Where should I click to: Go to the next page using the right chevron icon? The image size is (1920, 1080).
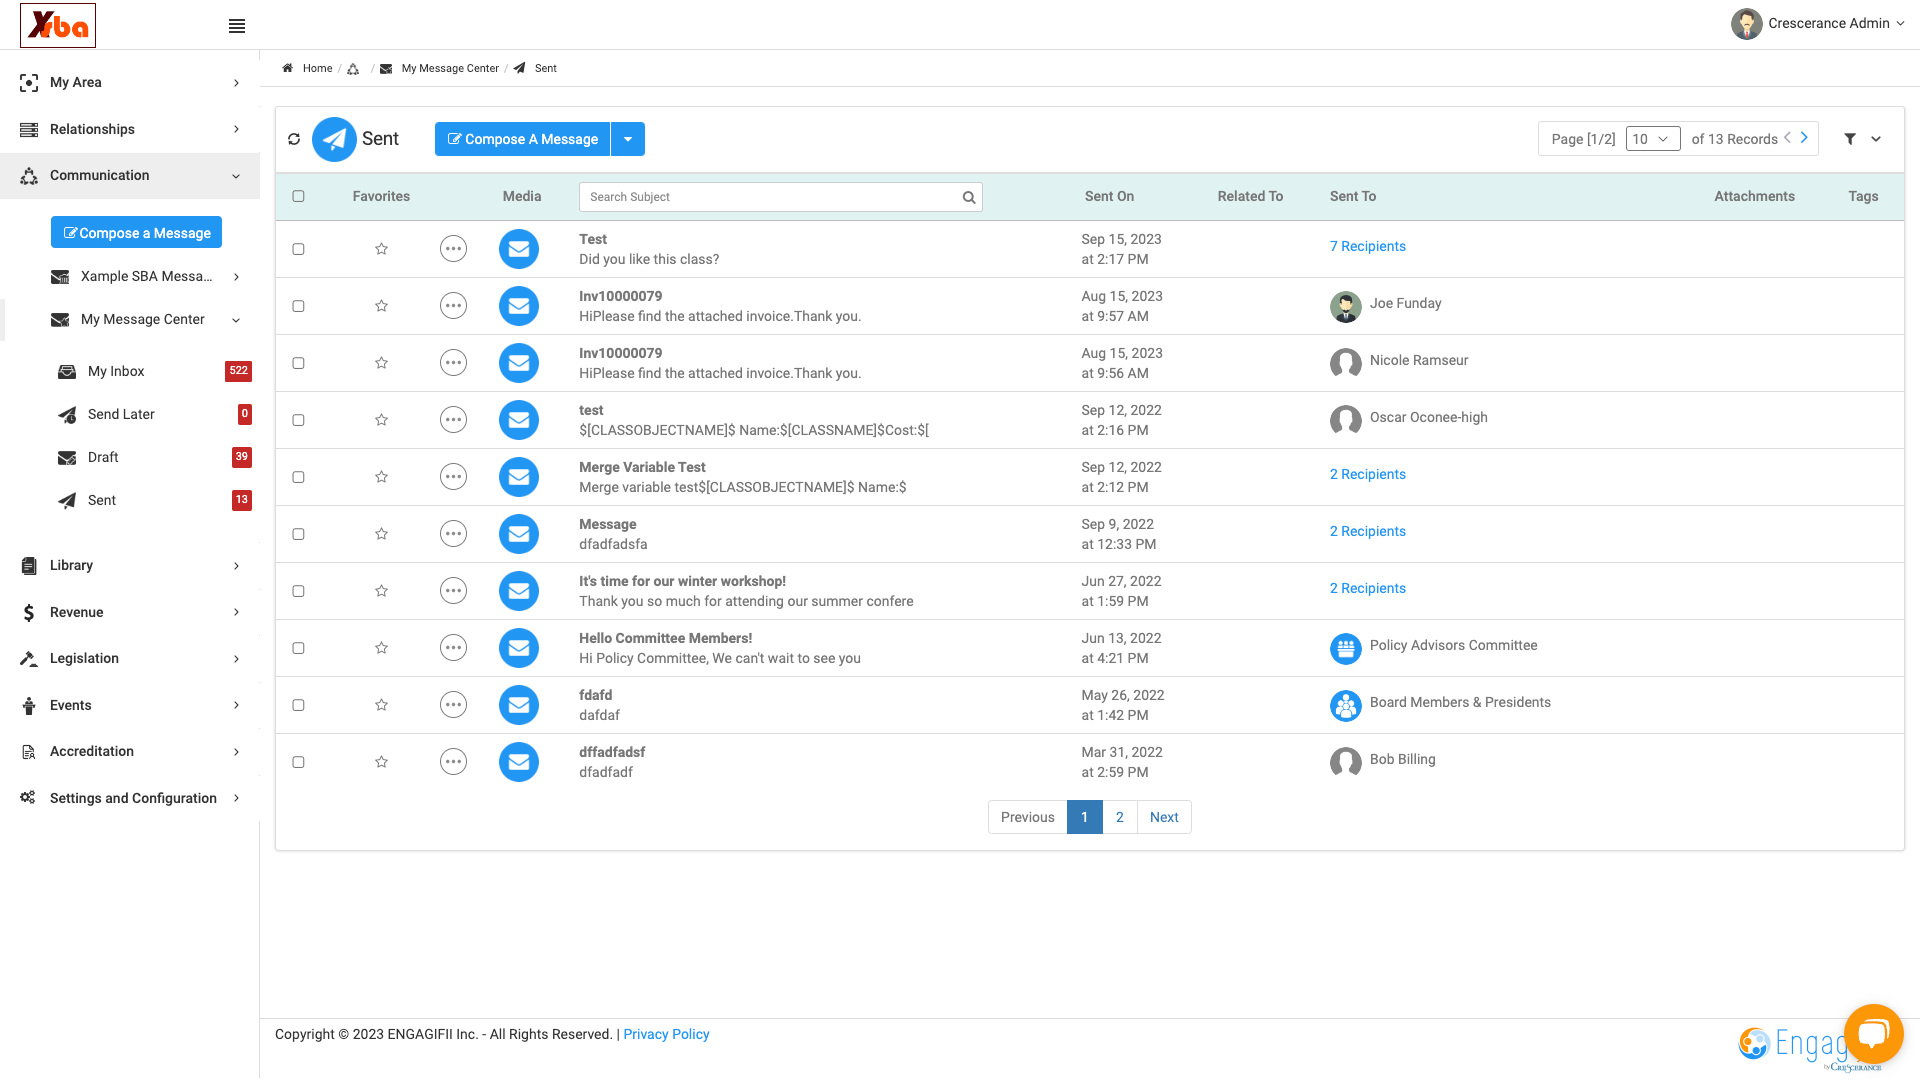[1804, 138]
